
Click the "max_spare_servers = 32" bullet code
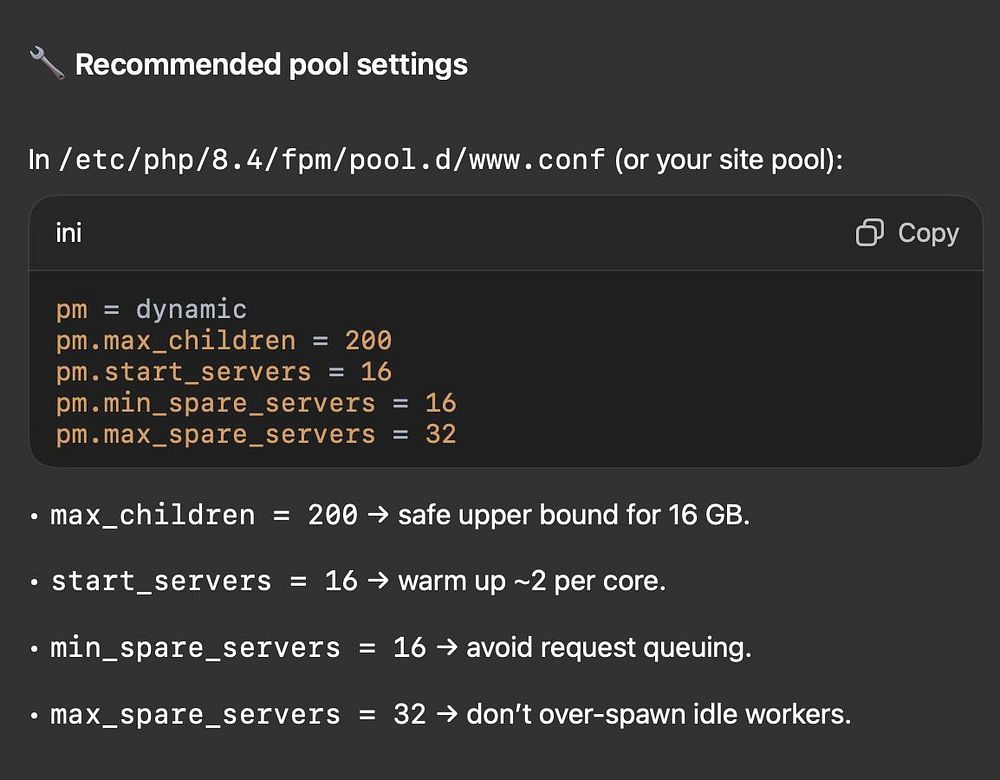point(238,715)
